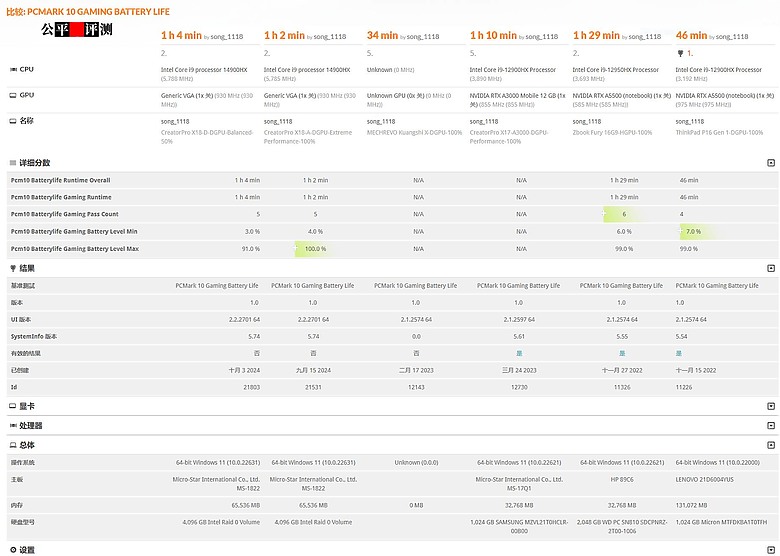This screenshot has height=556, width=780.
Task: Click the star icon in highlighted pass count 6
Action: click(603, 213)
